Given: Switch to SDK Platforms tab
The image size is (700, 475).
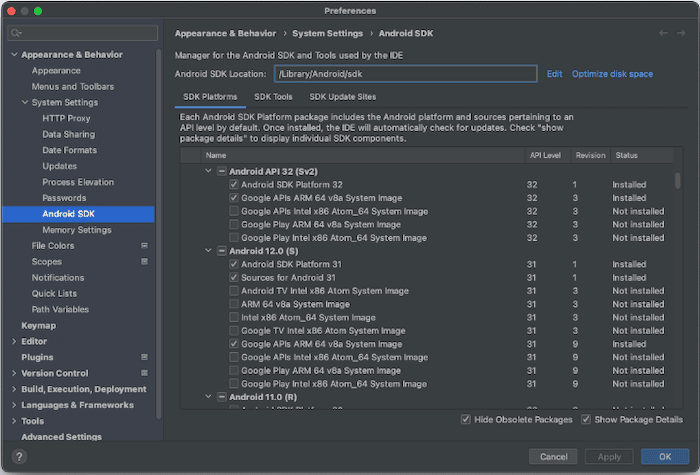Looking at the screenshot, I should point(210,97).
